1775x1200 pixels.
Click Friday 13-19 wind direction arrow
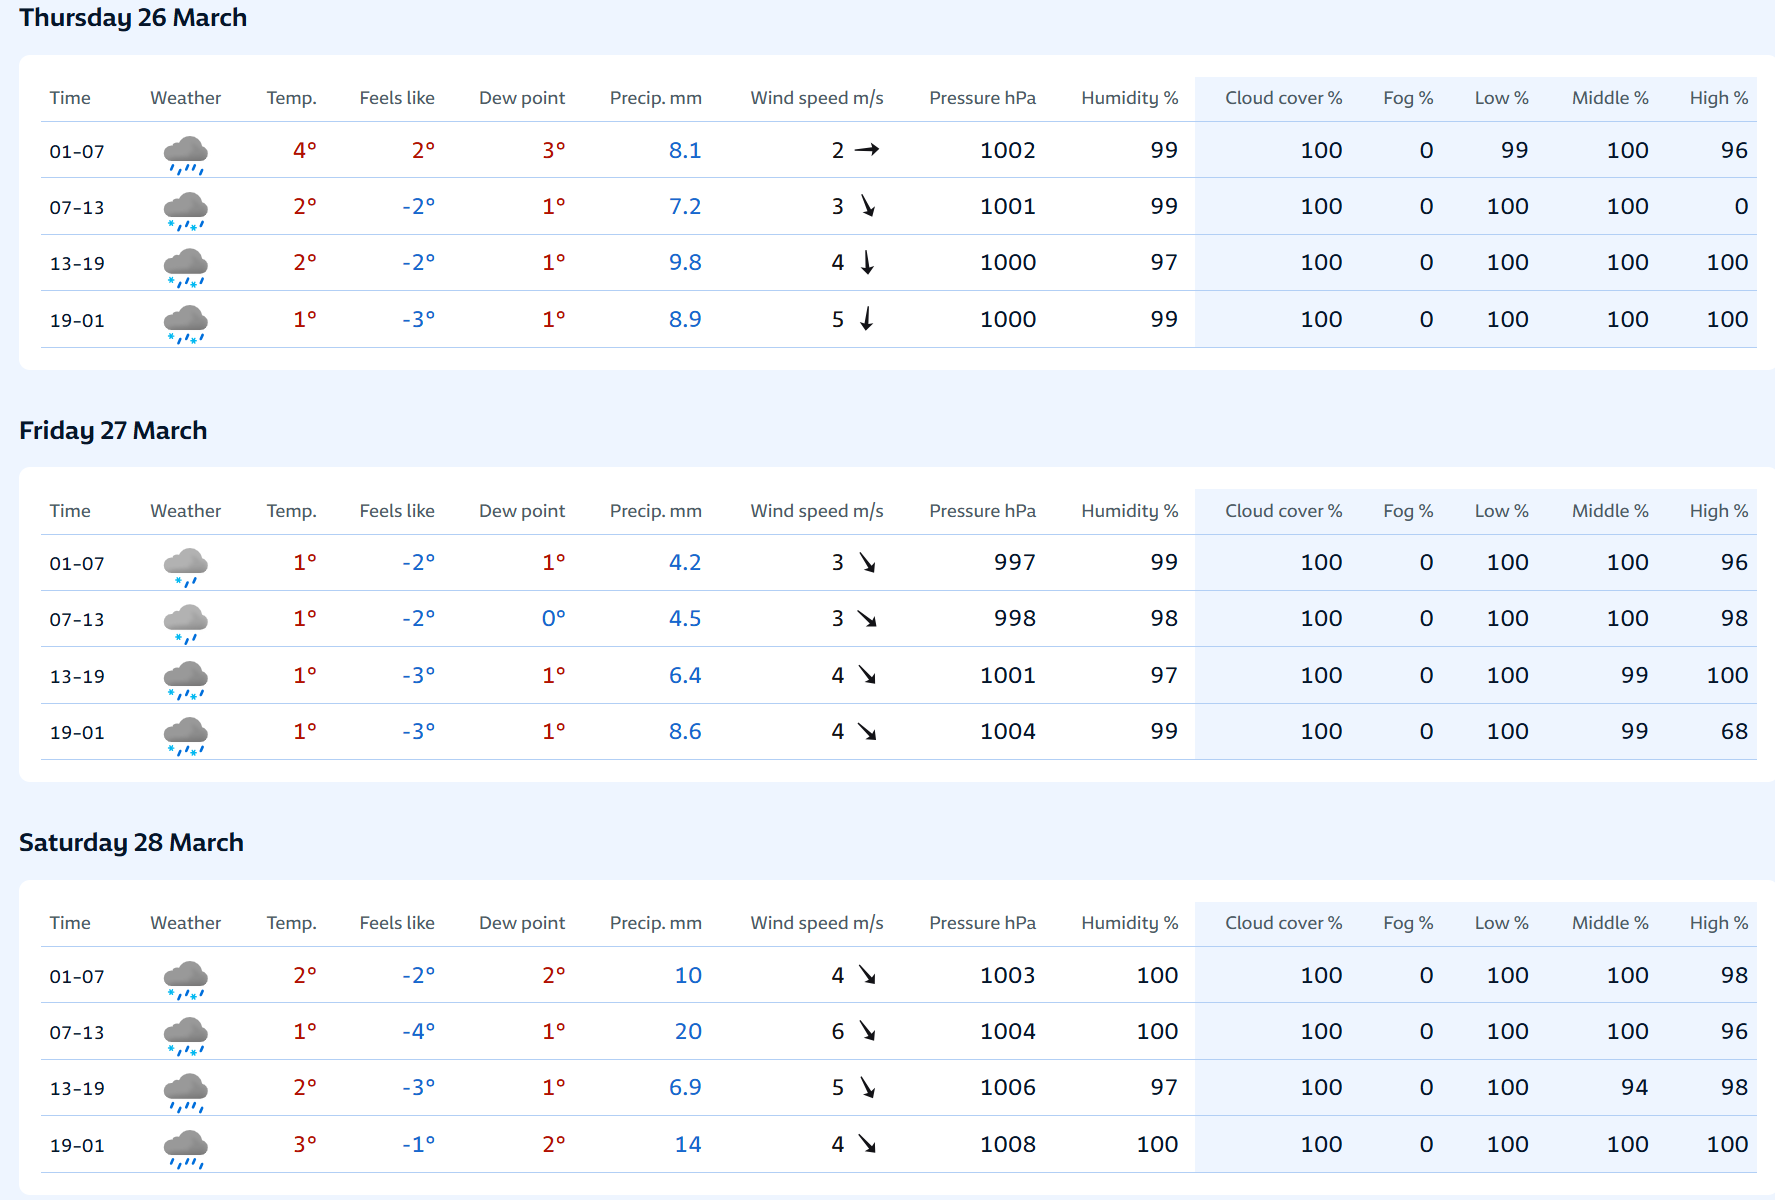pos(867,676)
